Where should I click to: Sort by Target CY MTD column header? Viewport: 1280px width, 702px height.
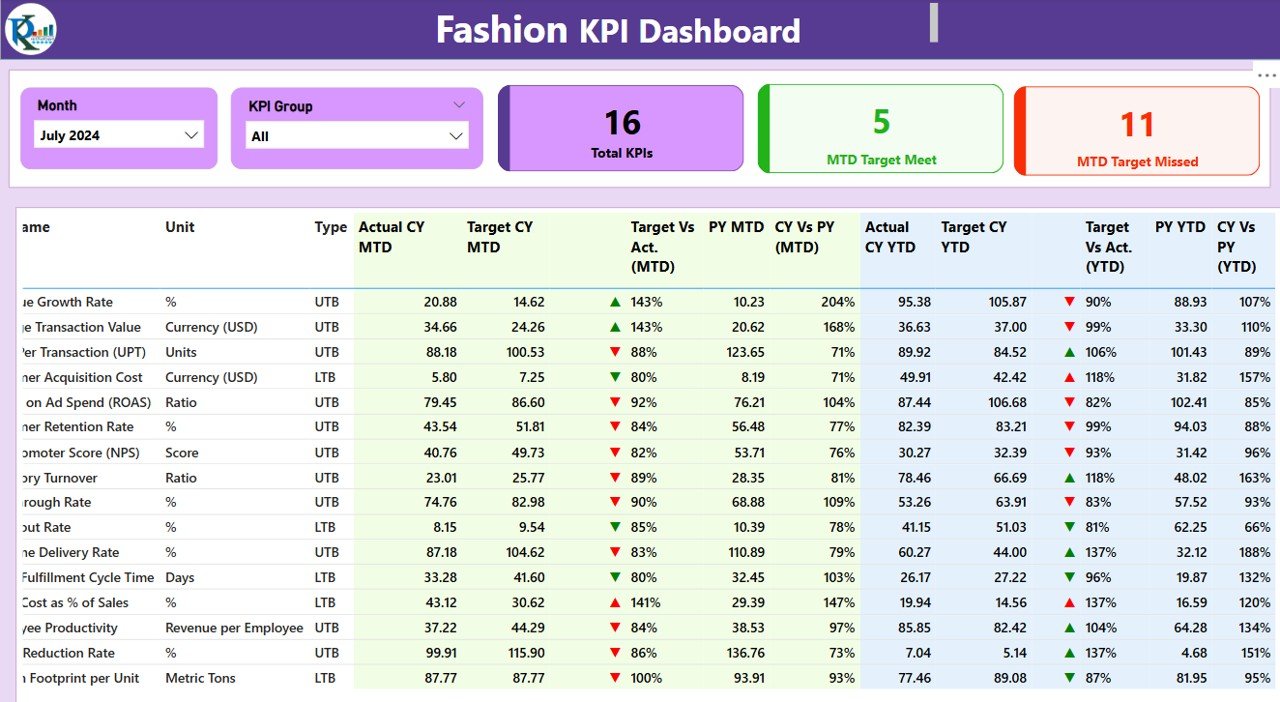(500, 237)
